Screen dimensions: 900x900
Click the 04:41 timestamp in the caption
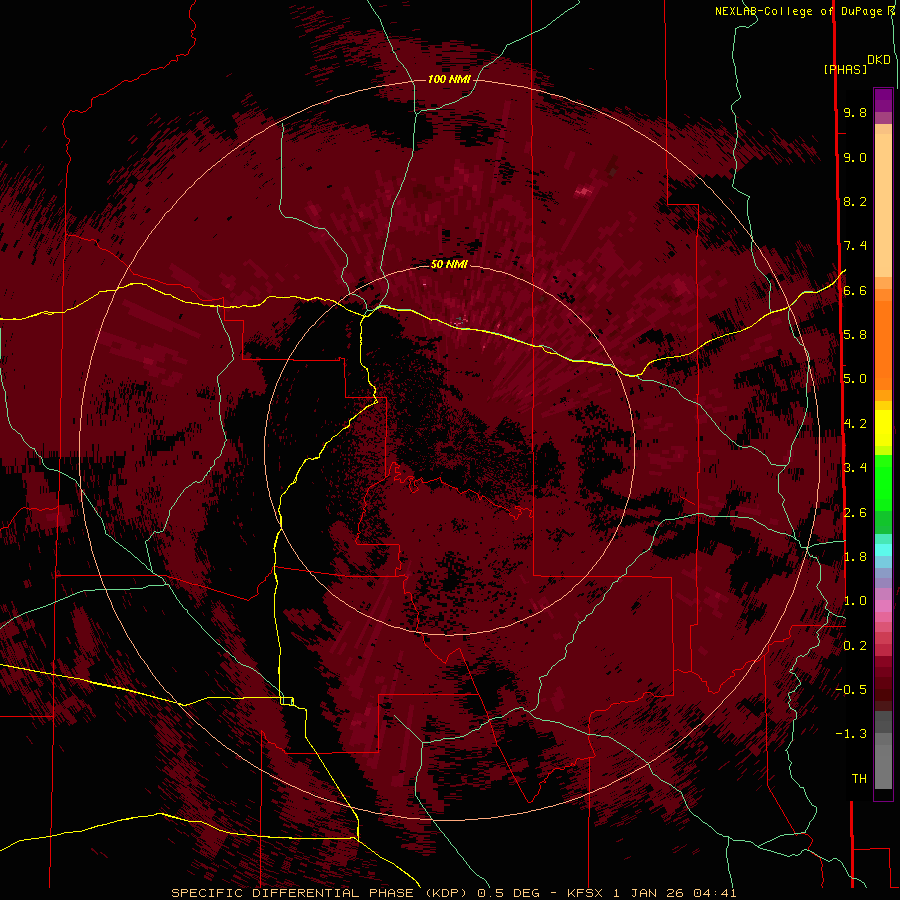click(715, 893)
